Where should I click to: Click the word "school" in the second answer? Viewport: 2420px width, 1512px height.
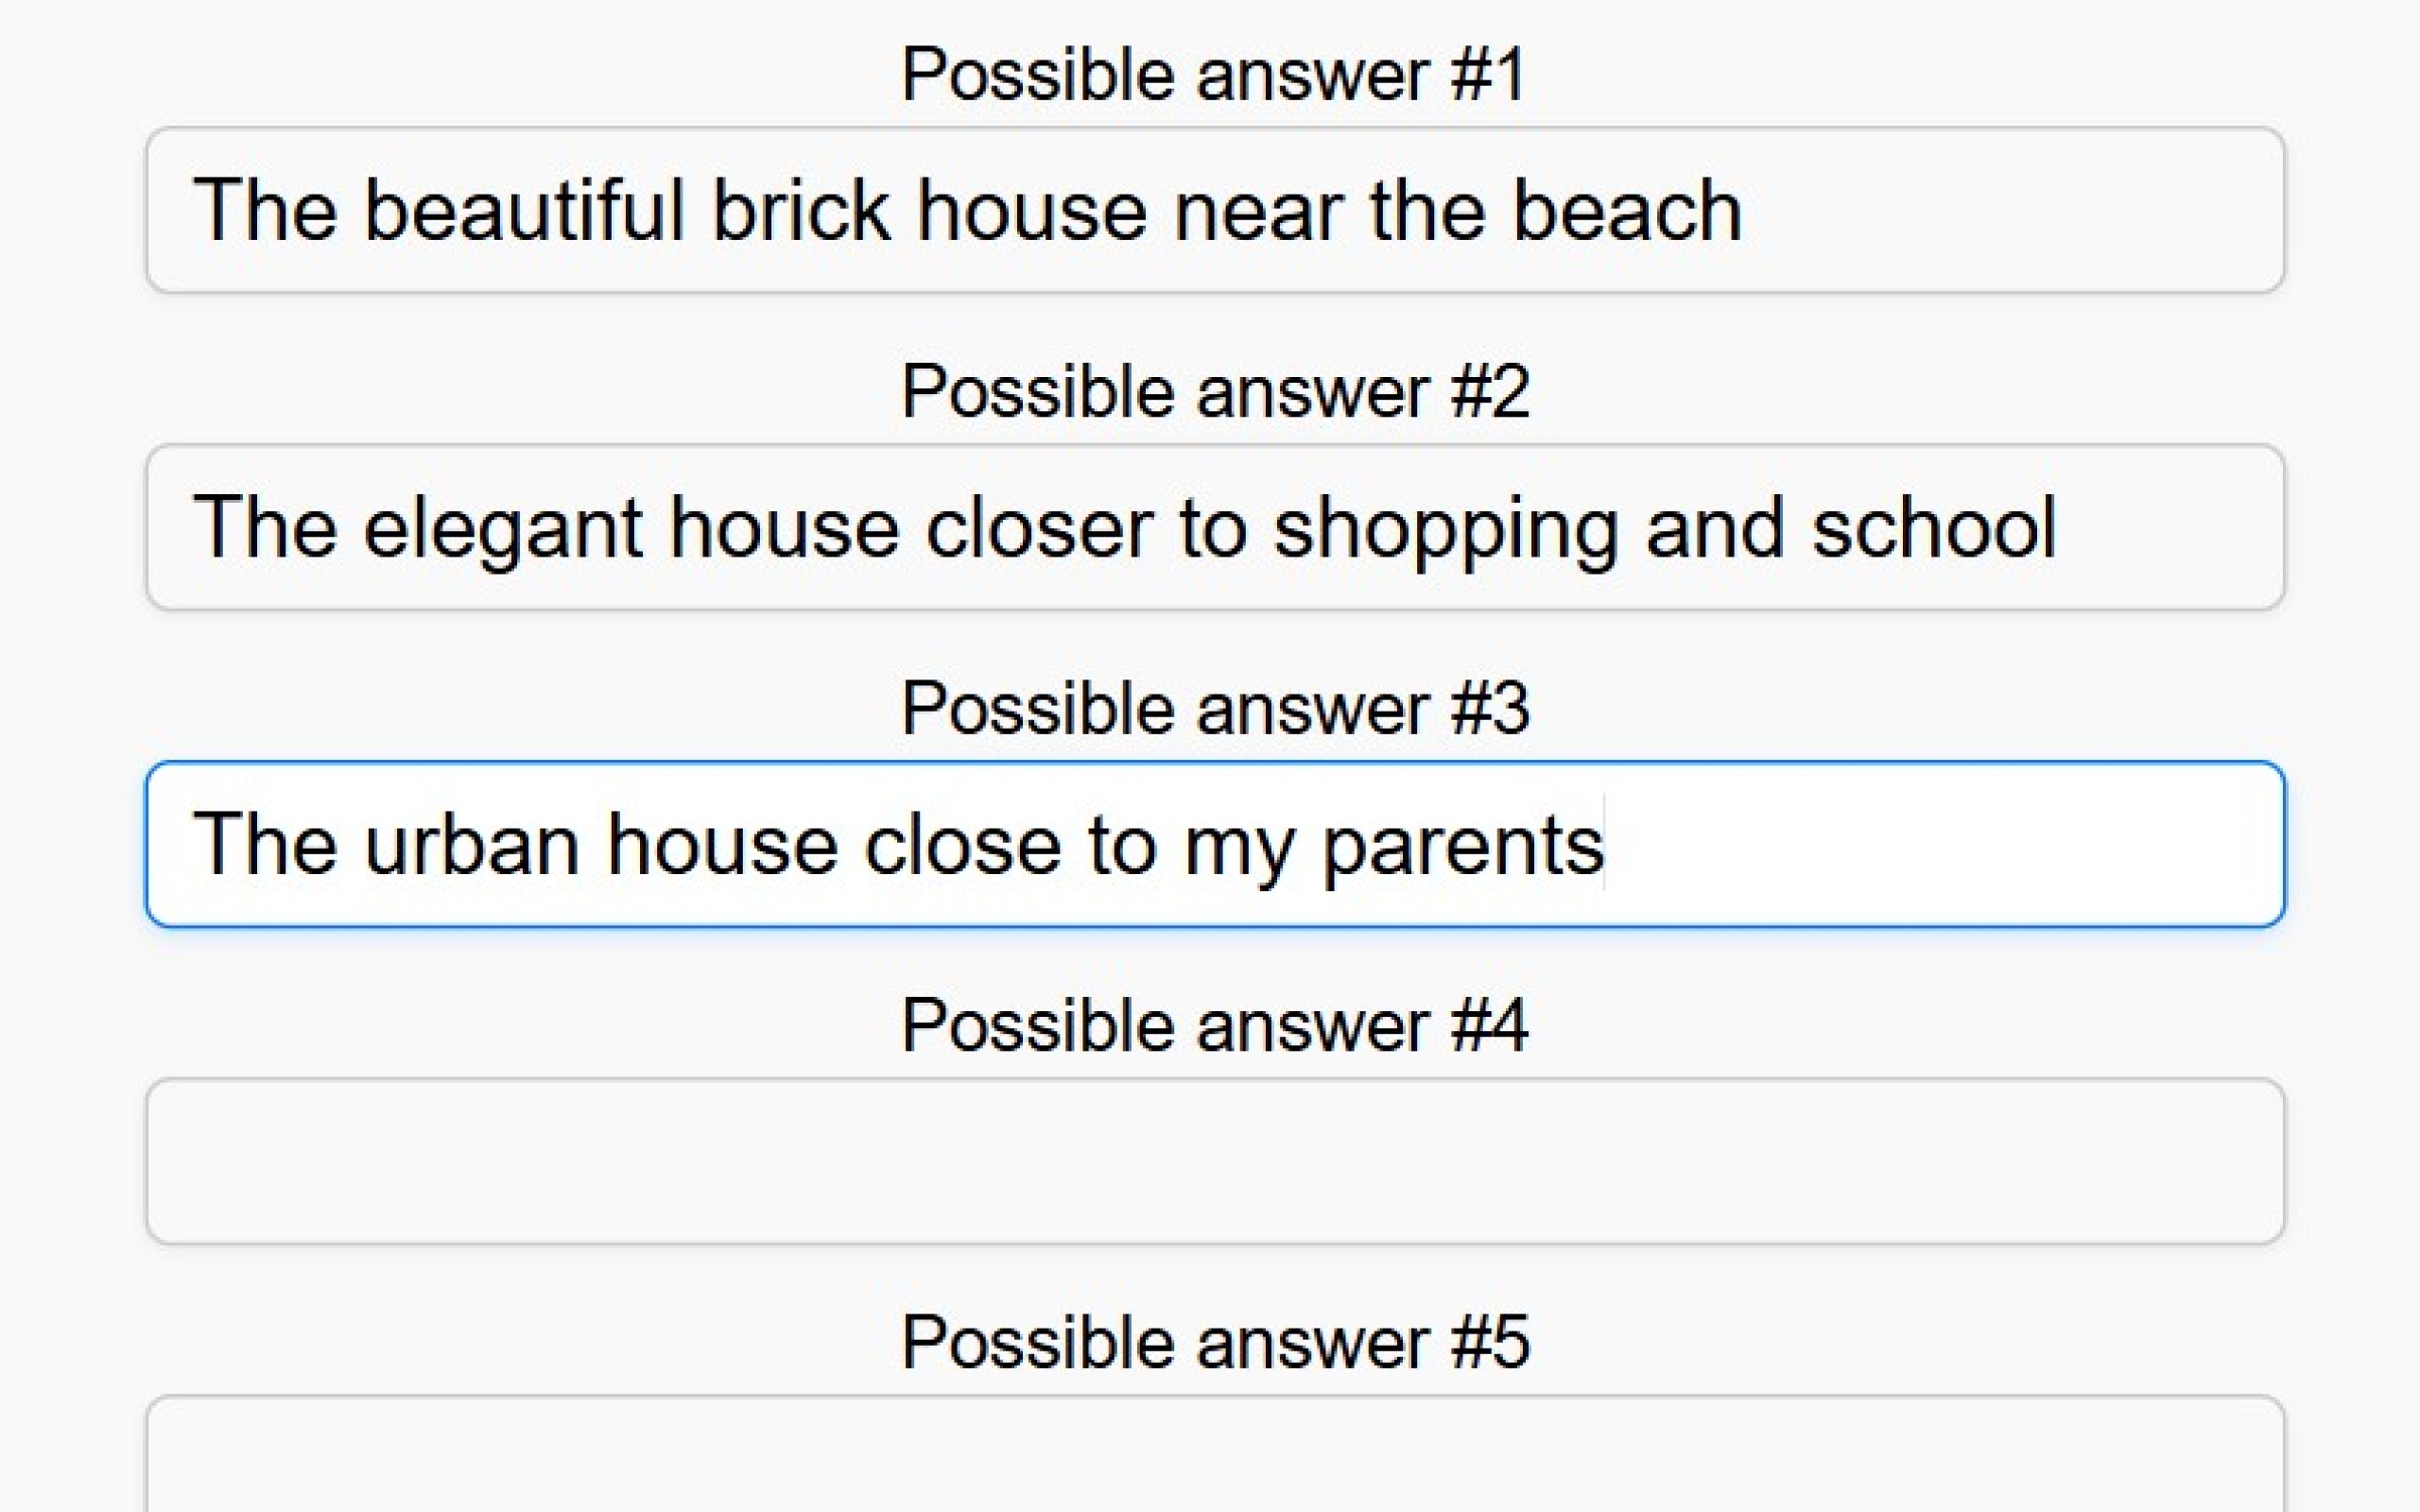(x=1933, y=527)
